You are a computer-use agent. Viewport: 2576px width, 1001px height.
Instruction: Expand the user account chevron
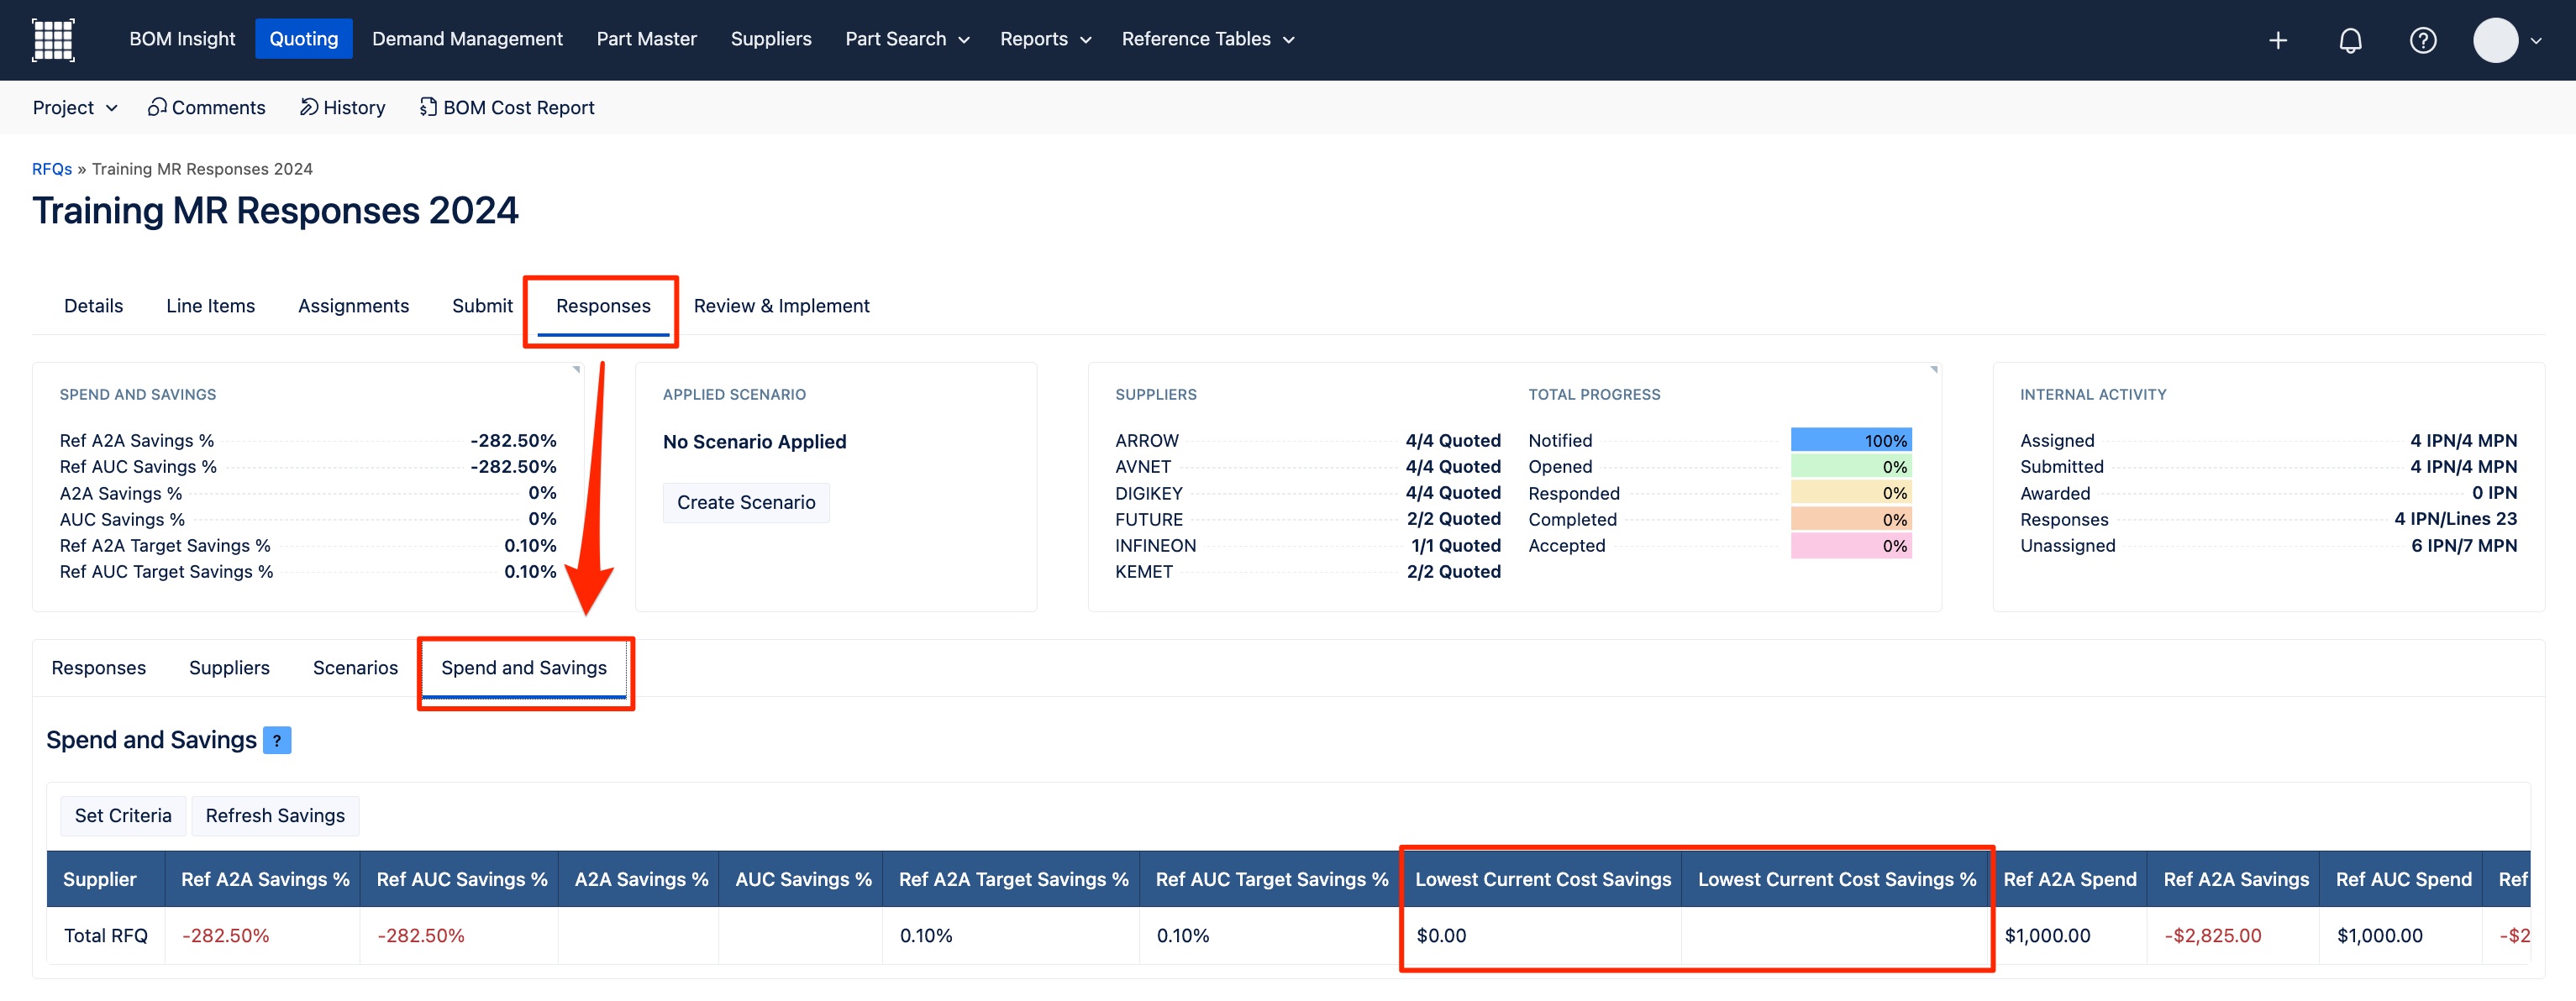2535,41
